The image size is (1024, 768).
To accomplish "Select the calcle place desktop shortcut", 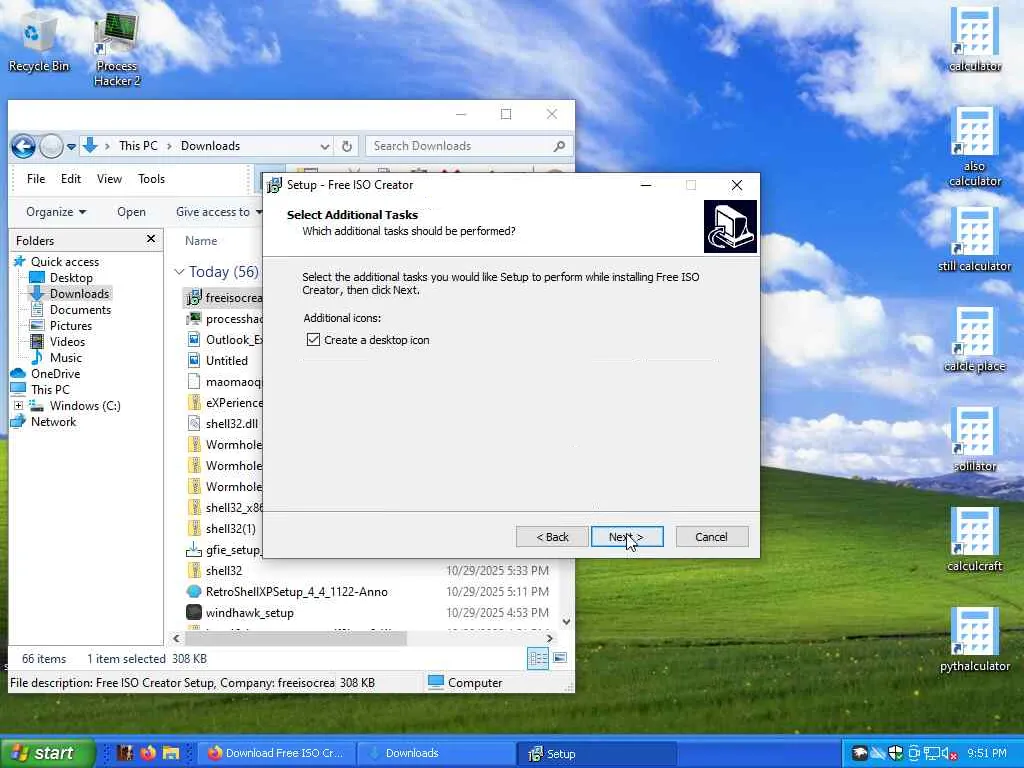I will (x=974, y=340).
